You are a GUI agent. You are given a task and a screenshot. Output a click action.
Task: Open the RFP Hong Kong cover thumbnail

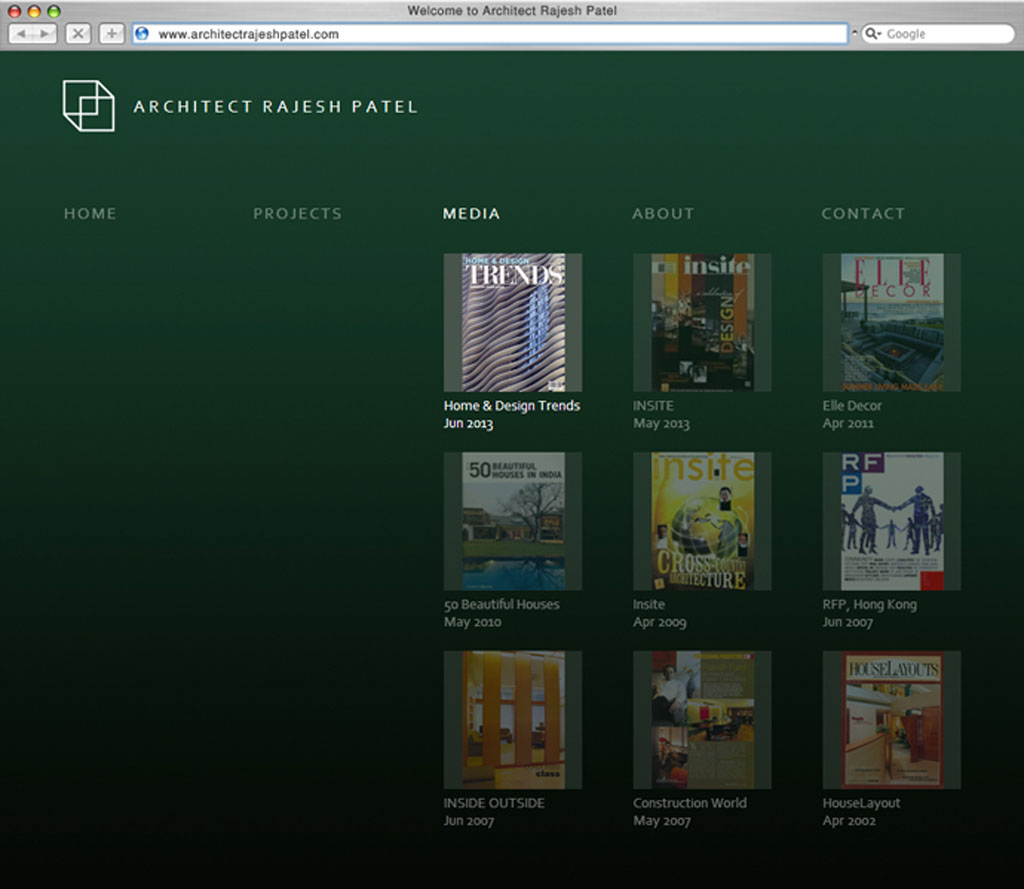[x=891, y=521]
